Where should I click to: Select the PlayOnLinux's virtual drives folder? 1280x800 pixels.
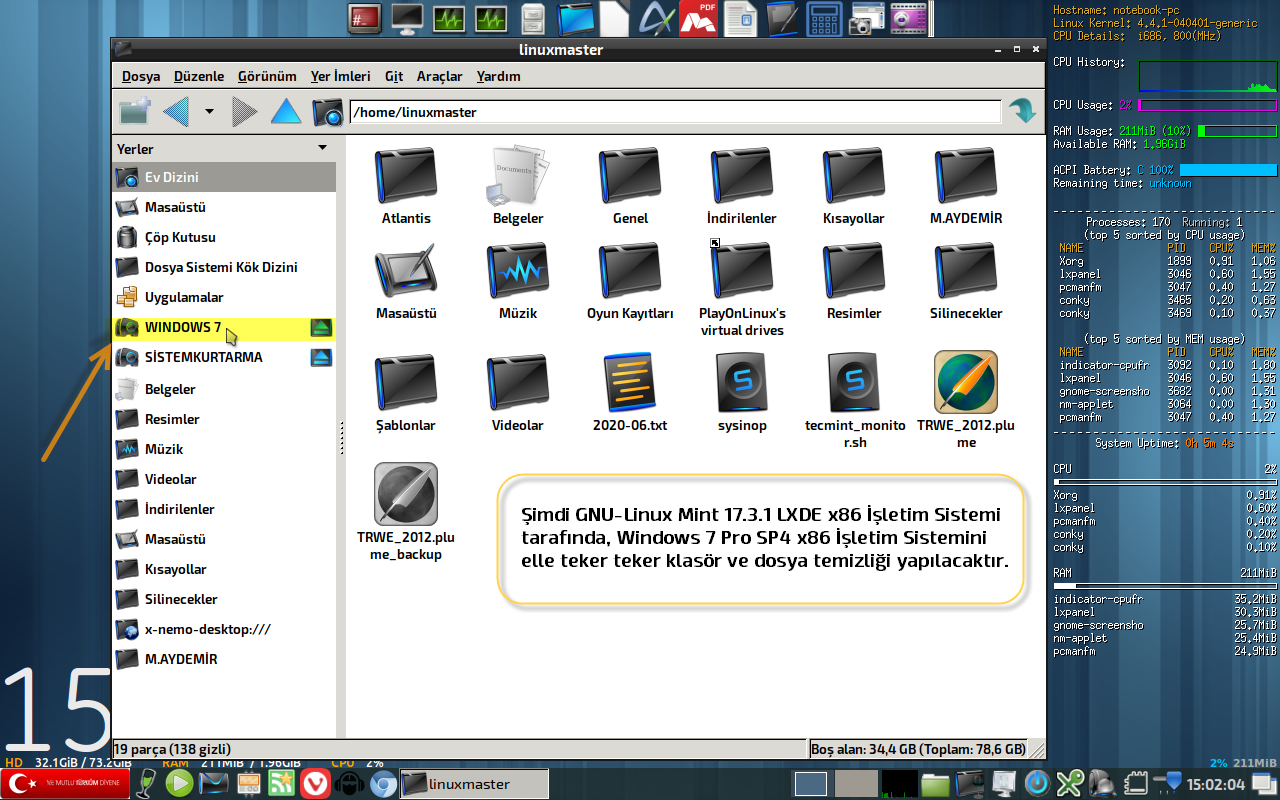point(742,271)
